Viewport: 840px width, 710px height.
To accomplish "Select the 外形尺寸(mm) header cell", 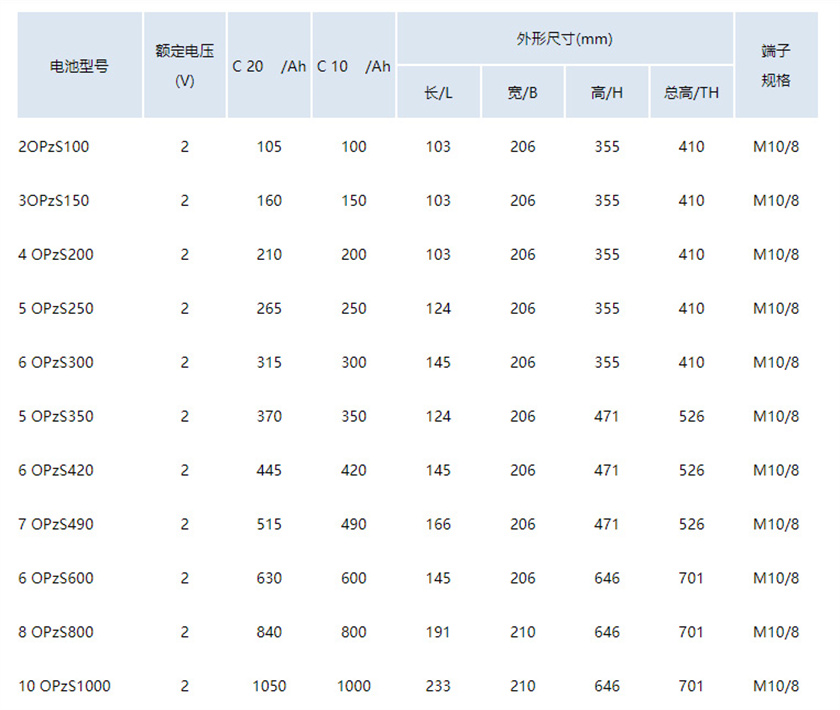I will pyautogui.click(x=565, y=39).
